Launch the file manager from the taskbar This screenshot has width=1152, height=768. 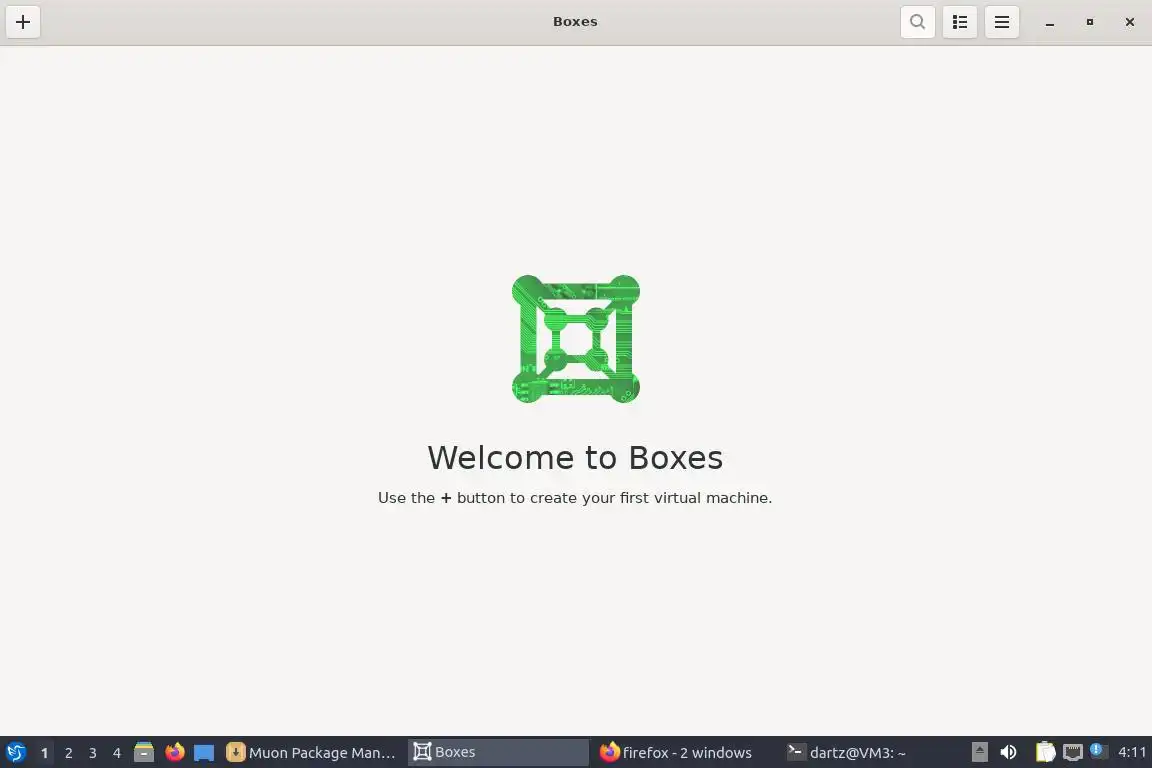144,752
